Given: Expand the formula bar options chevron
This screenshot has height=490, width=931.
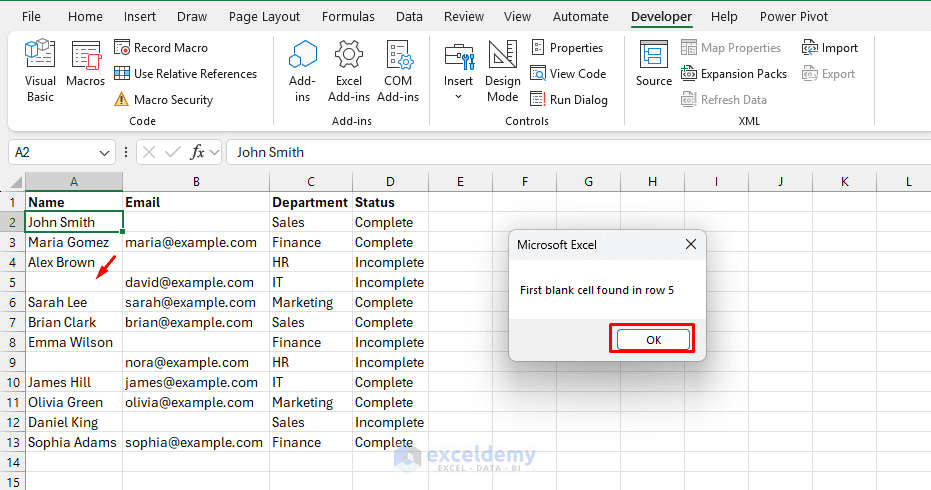Looking at the screenshot, I should click(214, 153).
